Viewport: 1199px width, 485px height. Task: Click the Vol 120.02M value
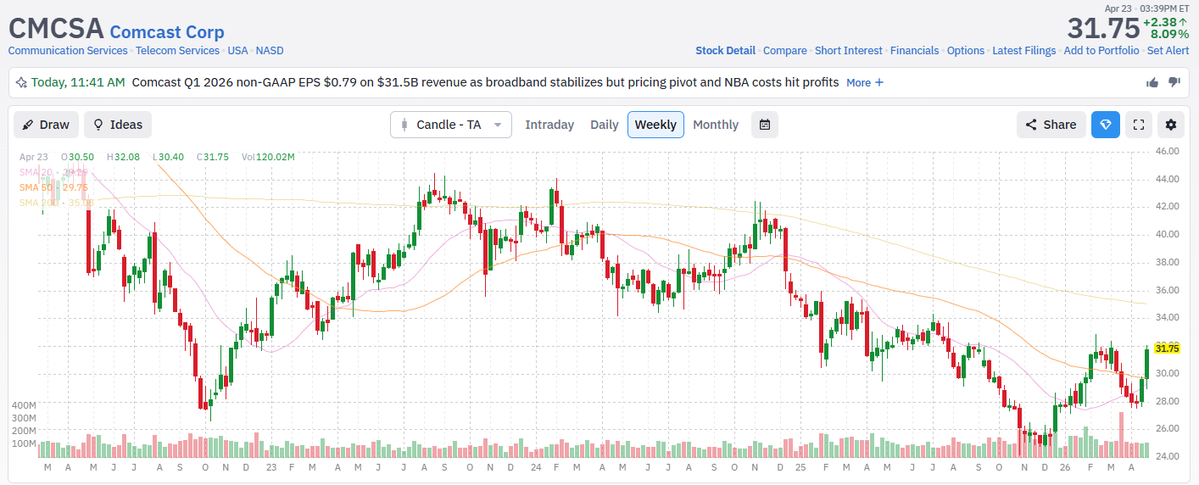click(268, 157)
